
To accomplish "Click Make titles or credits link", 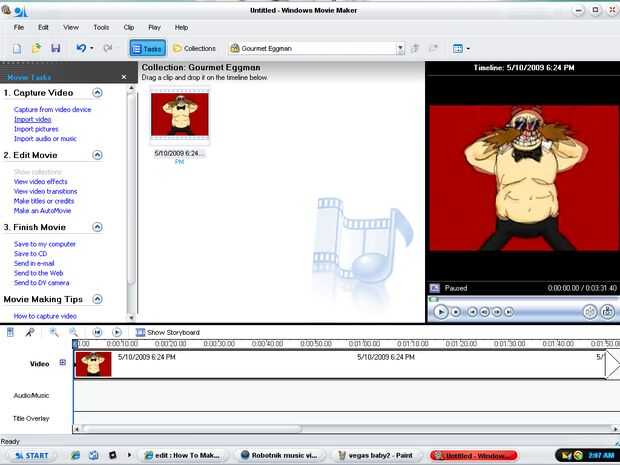I will [x=44, y=201].
